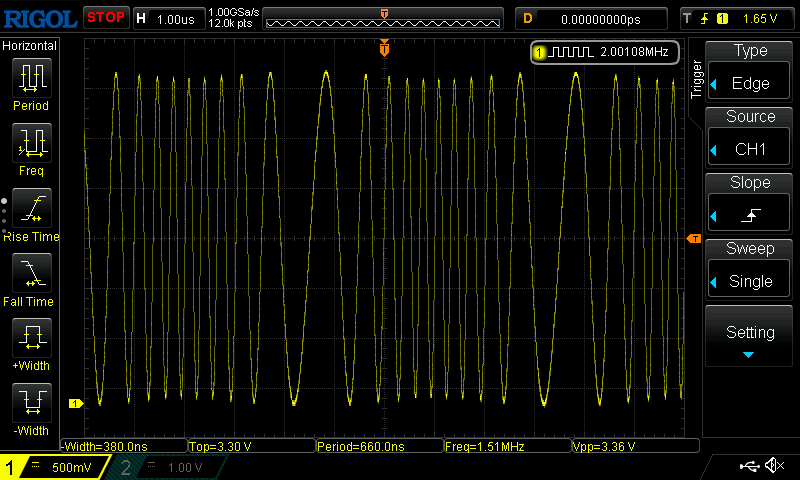The image size is (800, 480).
Task: Click the Period=660.0ns measurement readout
Action: tap(380, 447)
